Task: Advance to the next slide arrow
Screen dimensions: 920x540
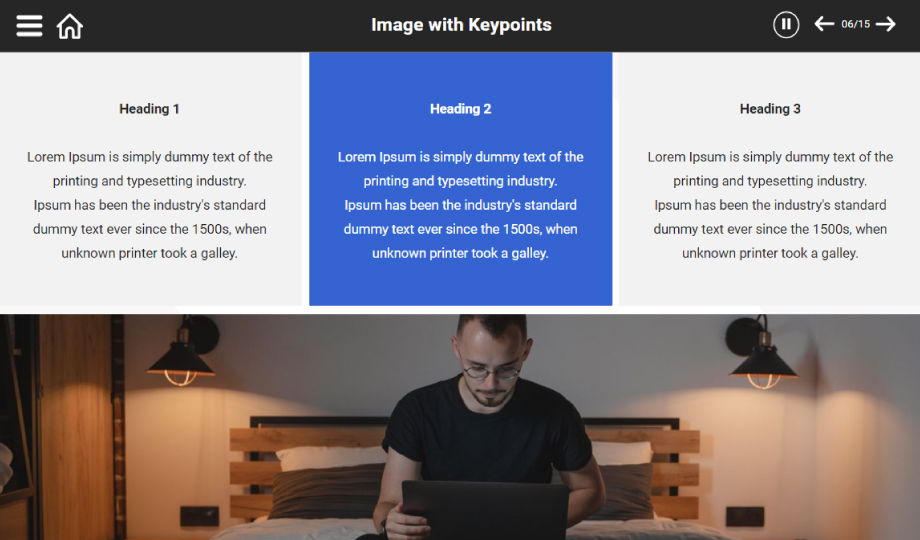Action: [x=886, y=24]
